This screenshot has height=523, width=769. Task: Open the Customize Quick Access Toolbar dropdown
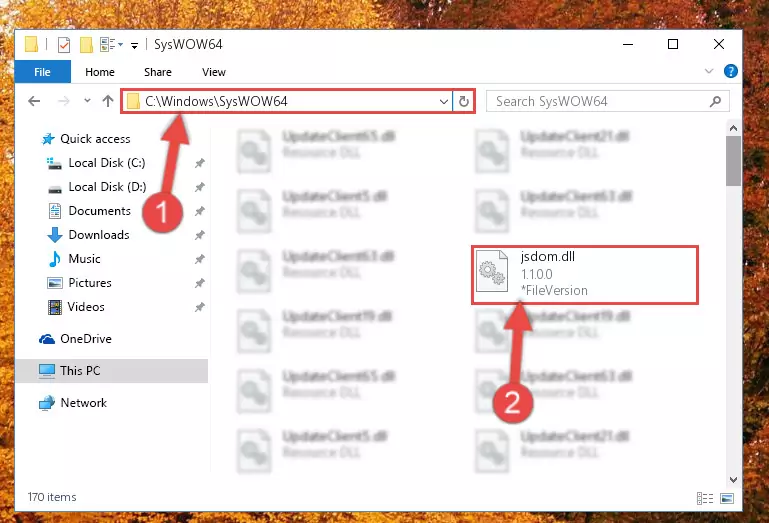pos(134,46)
